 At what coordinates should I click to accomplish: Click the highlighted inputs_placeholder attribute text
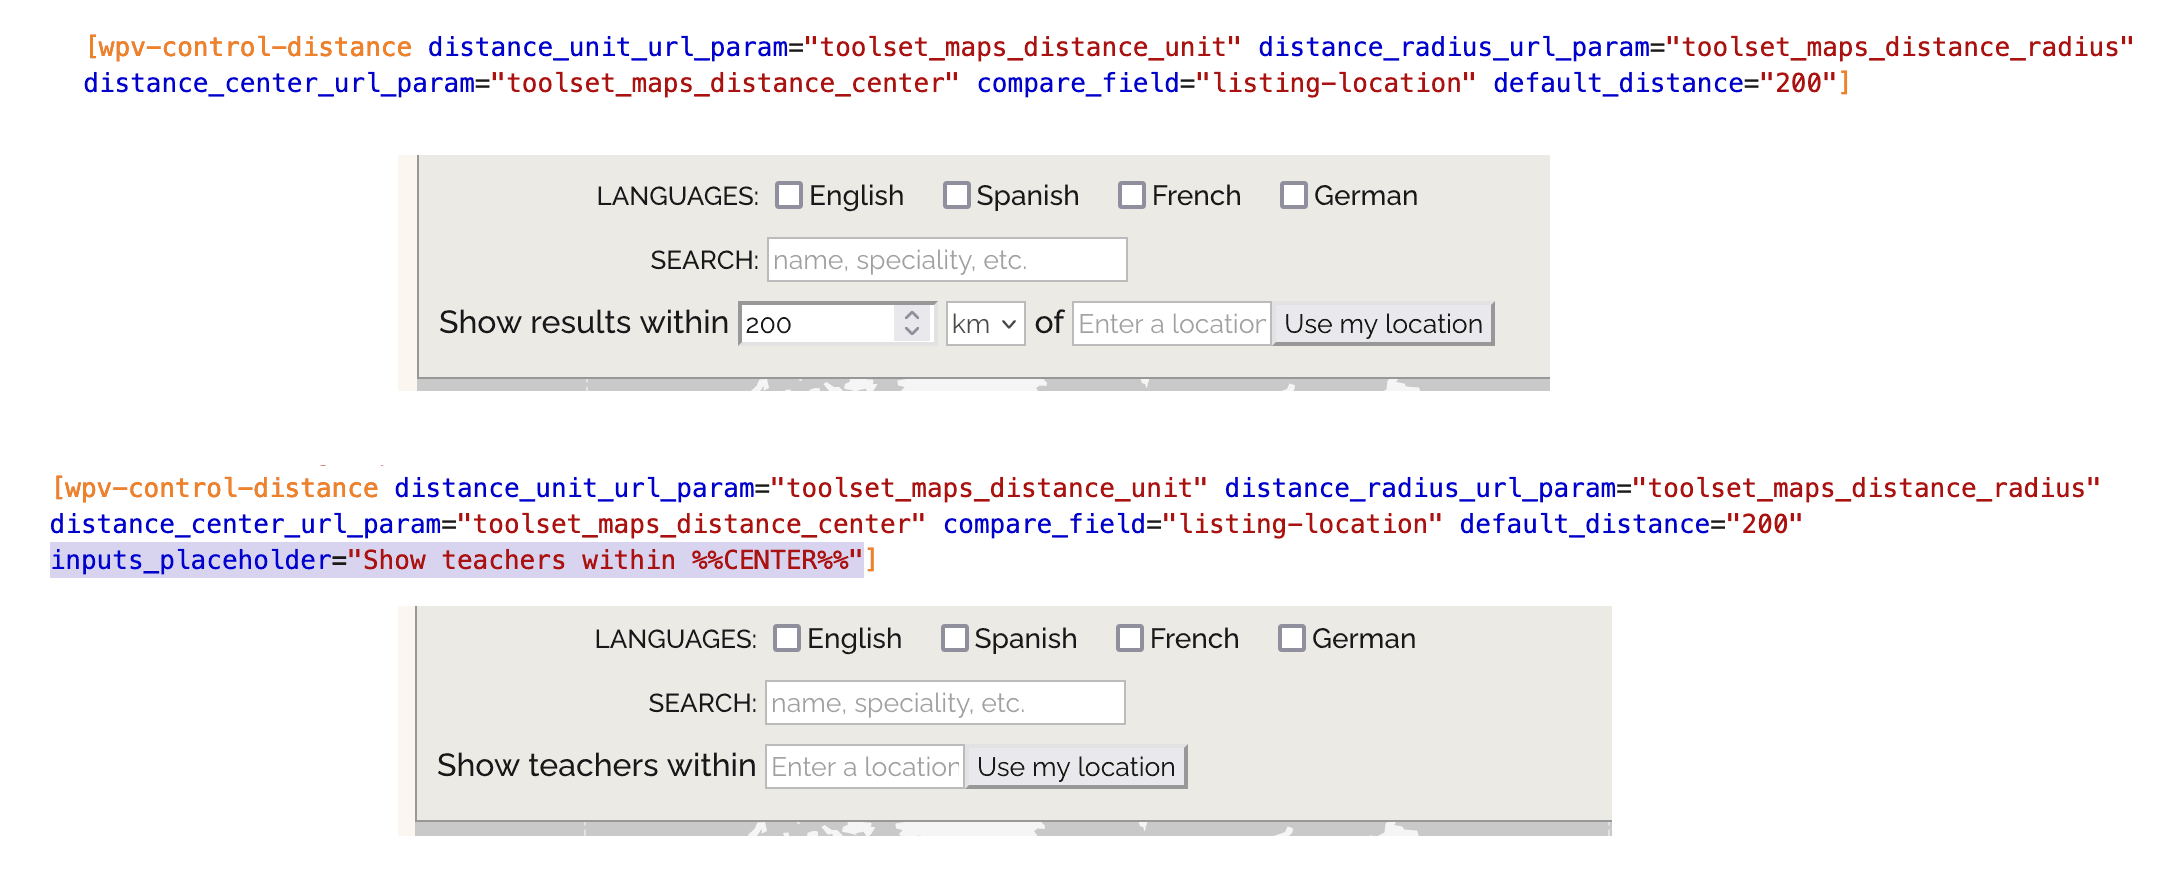coord(457,560)
